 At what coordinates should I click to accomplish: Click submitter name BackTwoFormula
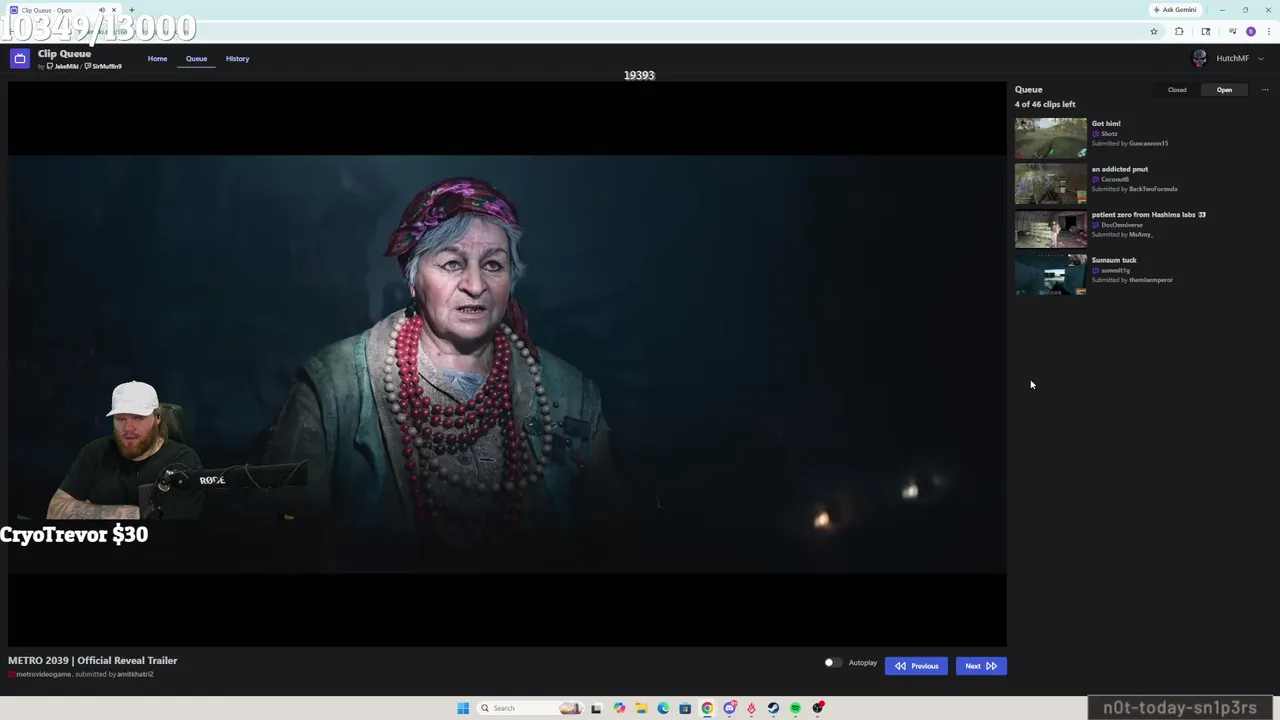coord(1153,189)
